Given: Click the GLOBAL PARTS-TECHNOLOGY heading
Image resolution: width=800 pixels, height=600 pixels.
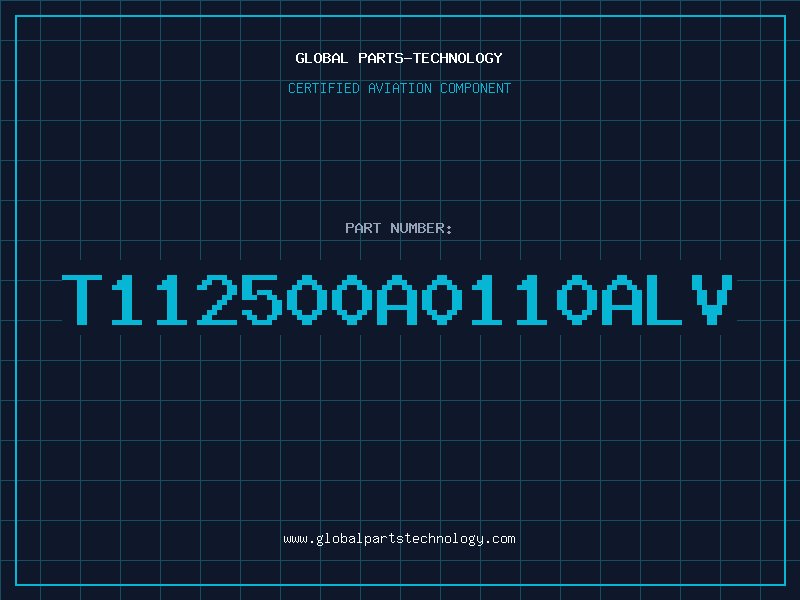Looking at the screenshot, I should pyautogui.click(x=399, y=58).
